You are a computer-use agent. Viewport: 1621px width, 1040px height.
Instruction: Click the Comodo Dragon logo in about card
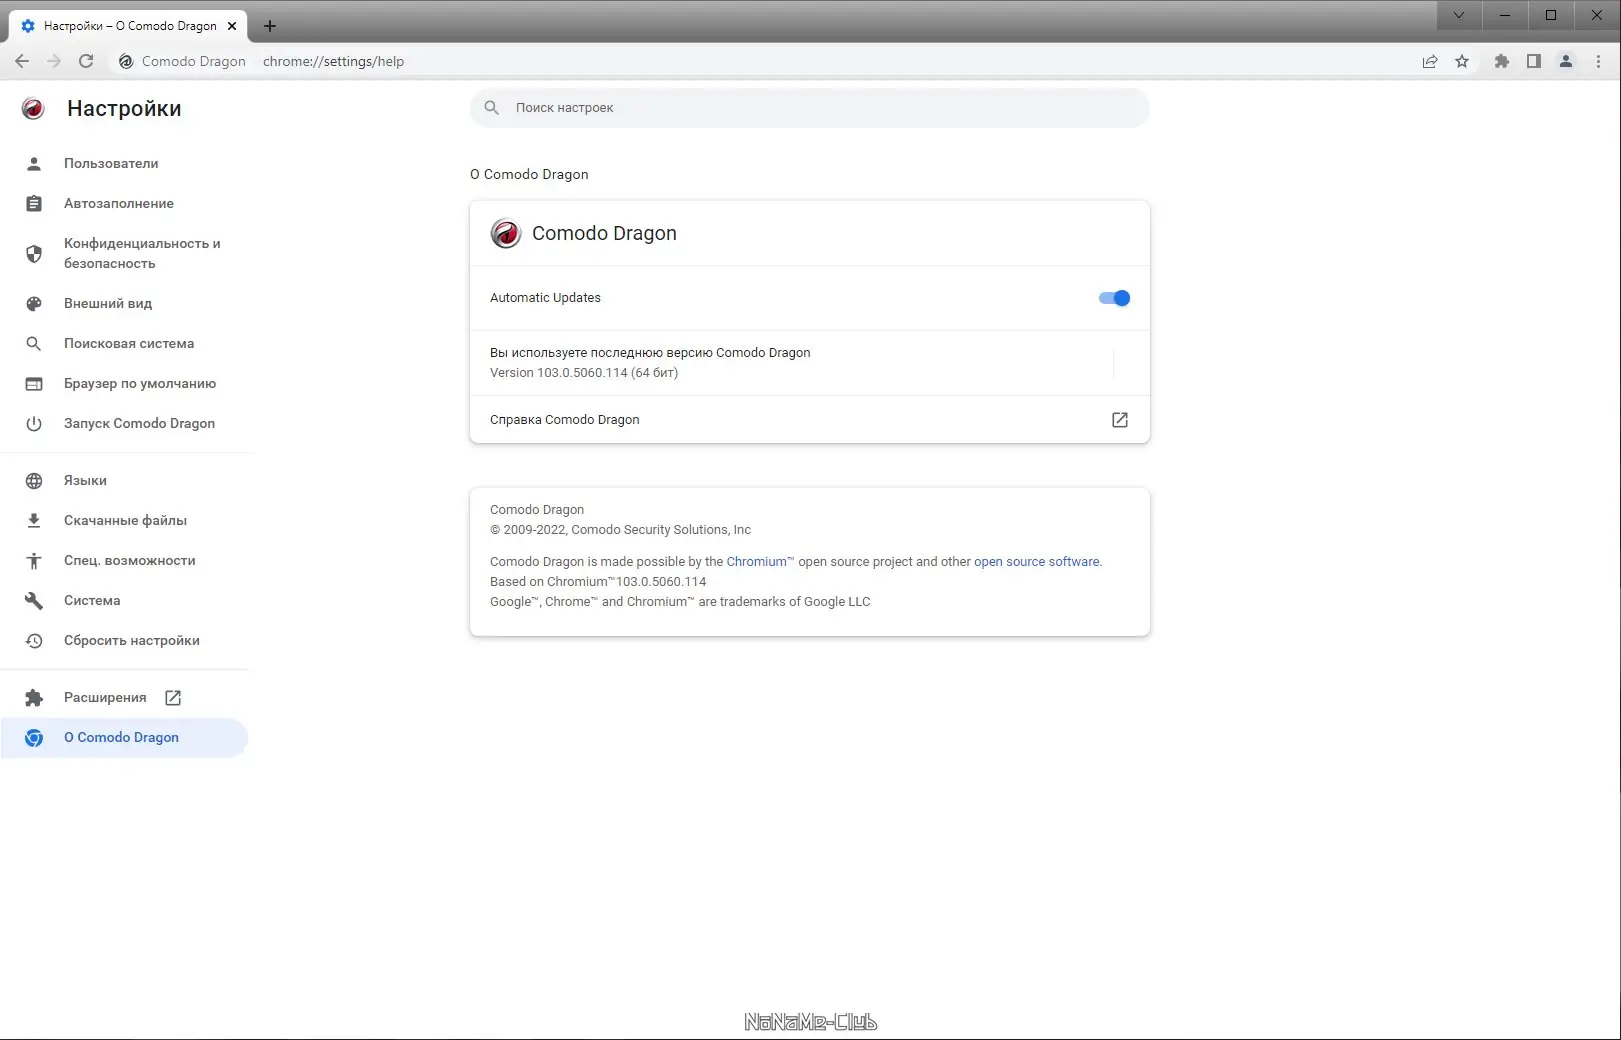coord(506,233)
